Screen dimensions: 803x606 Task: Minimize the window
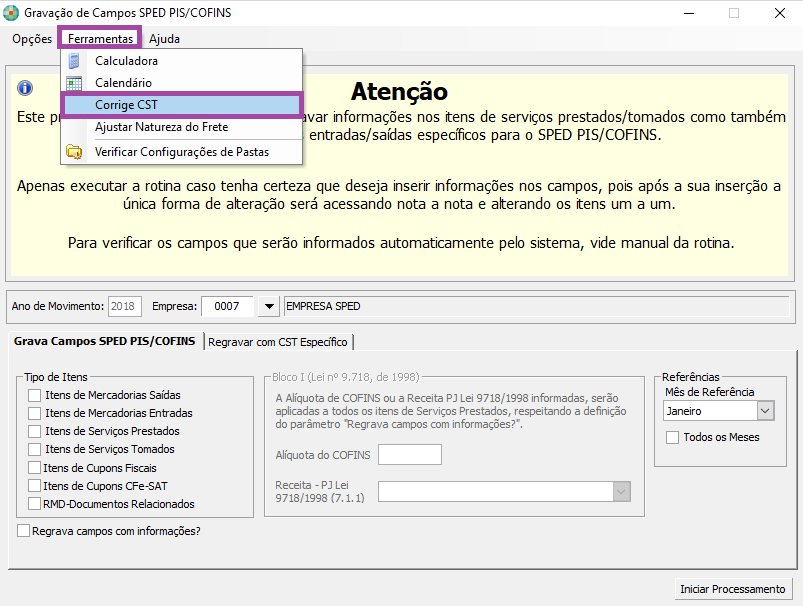(689, 13)
